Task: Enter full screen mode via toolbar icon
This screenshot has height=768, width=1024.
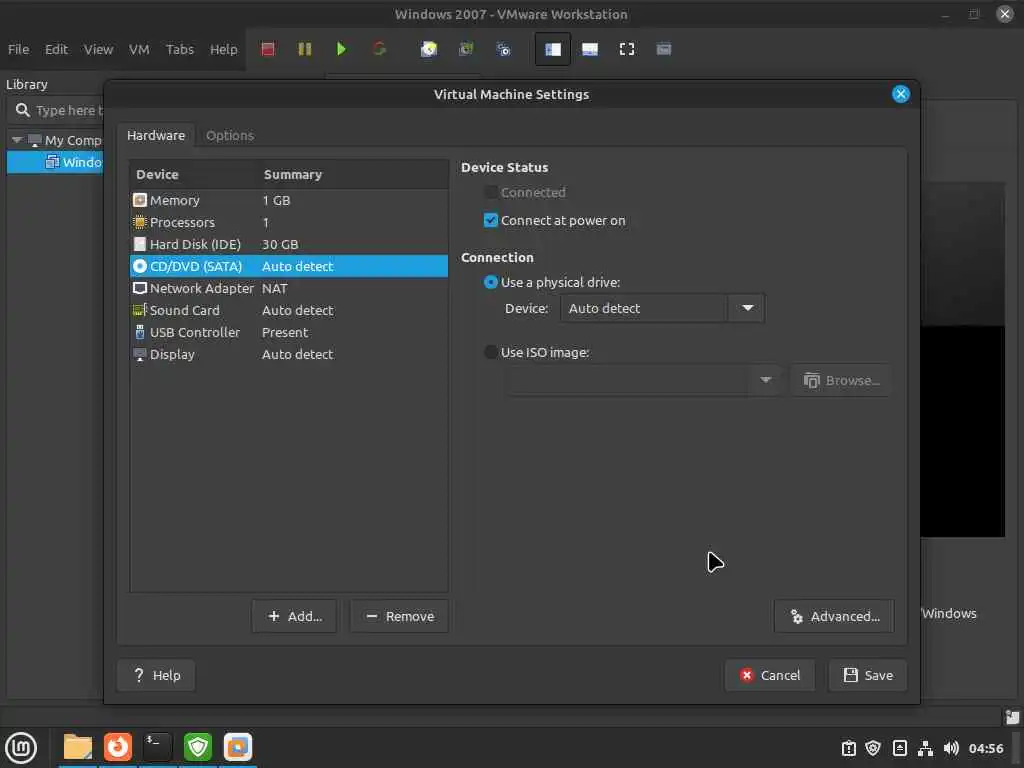Action: tap(626, 49)
